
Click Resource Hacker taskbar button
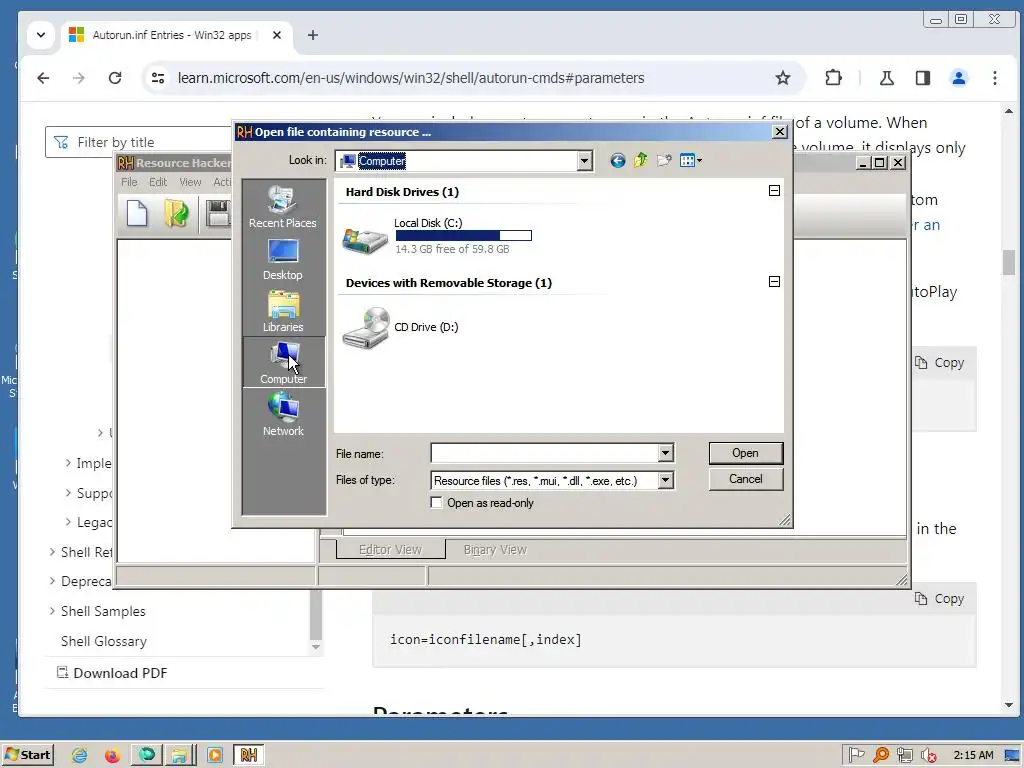tap(248, 756)
